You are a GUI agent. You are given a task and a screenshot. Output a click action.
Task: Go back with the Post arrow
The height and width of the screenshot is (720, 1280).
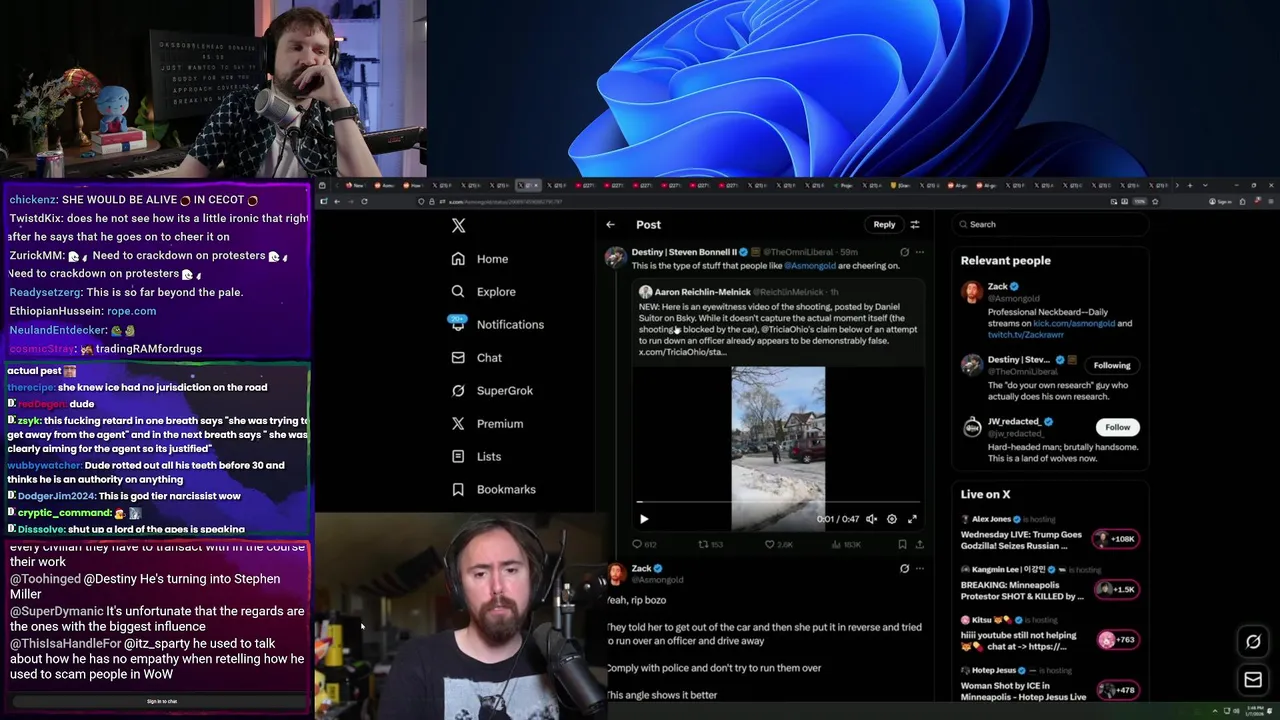point(611,225)
